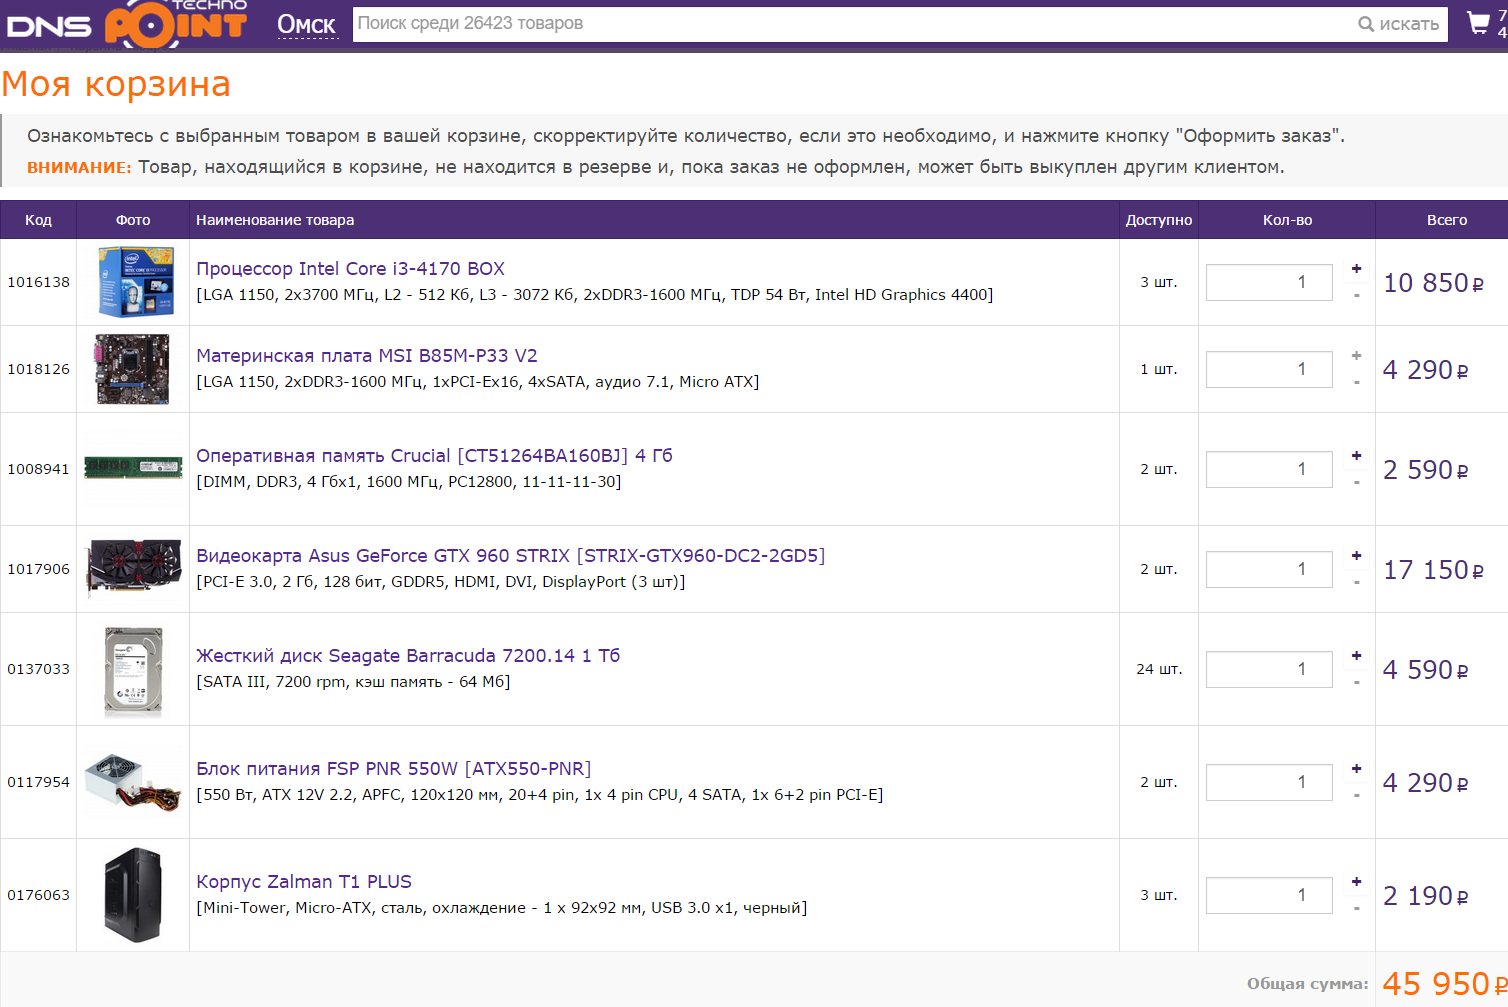Viewport: 1508px width, 1007px height.
Task: Click the total sum 45 950
Action: pyautogui.click(x=1445, y=984)
